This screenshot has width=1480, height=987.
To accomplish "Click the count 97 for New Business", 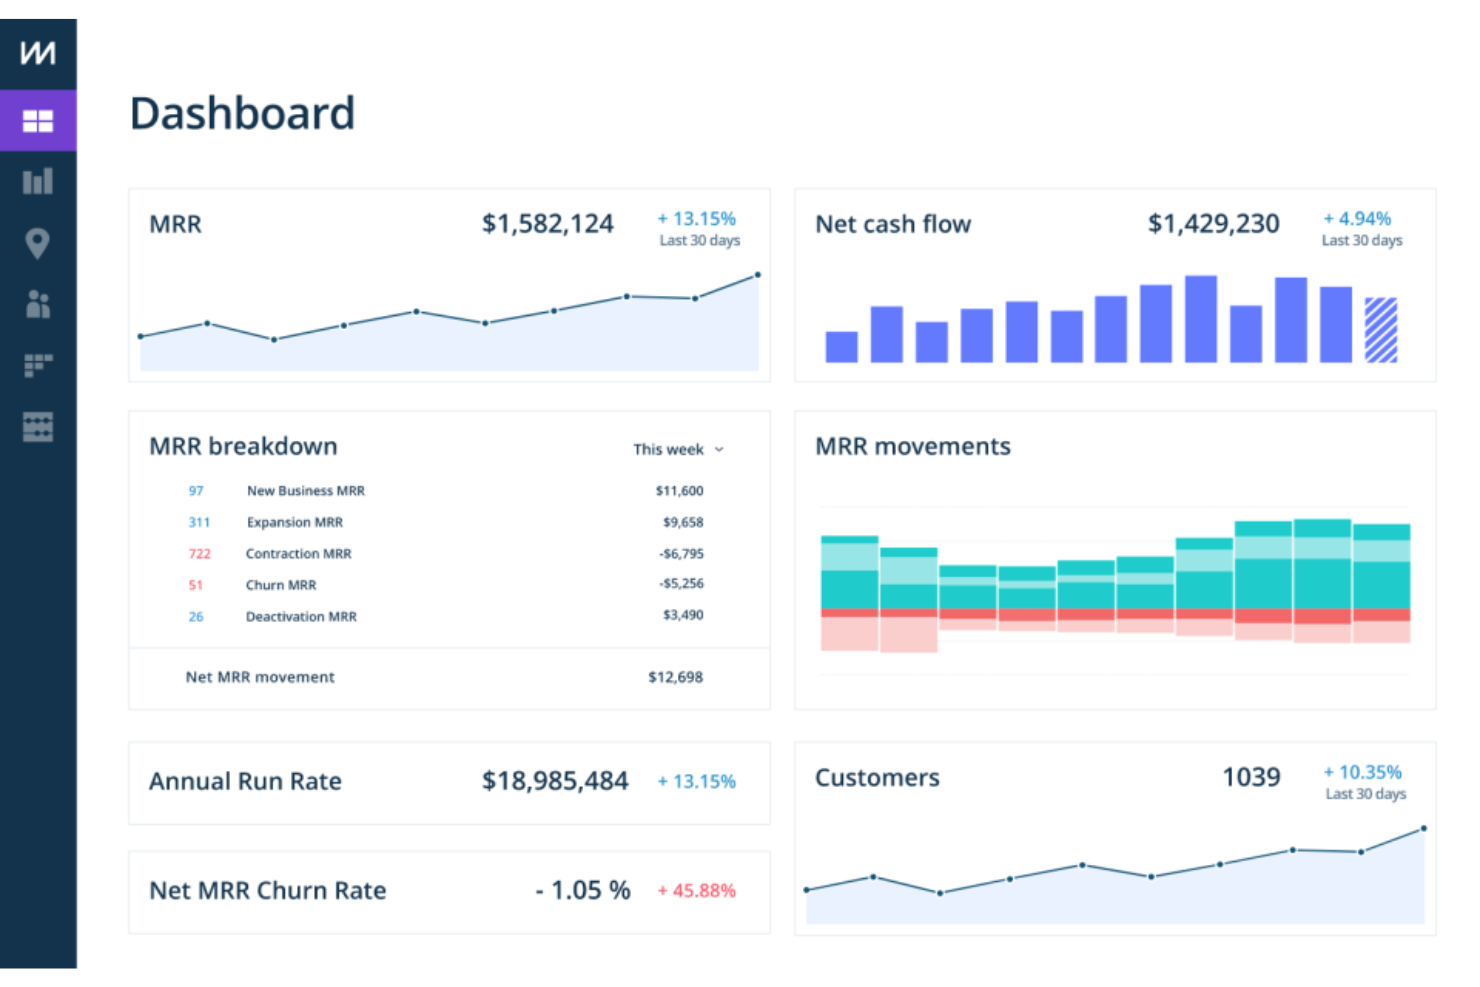I will click(196, 491).
